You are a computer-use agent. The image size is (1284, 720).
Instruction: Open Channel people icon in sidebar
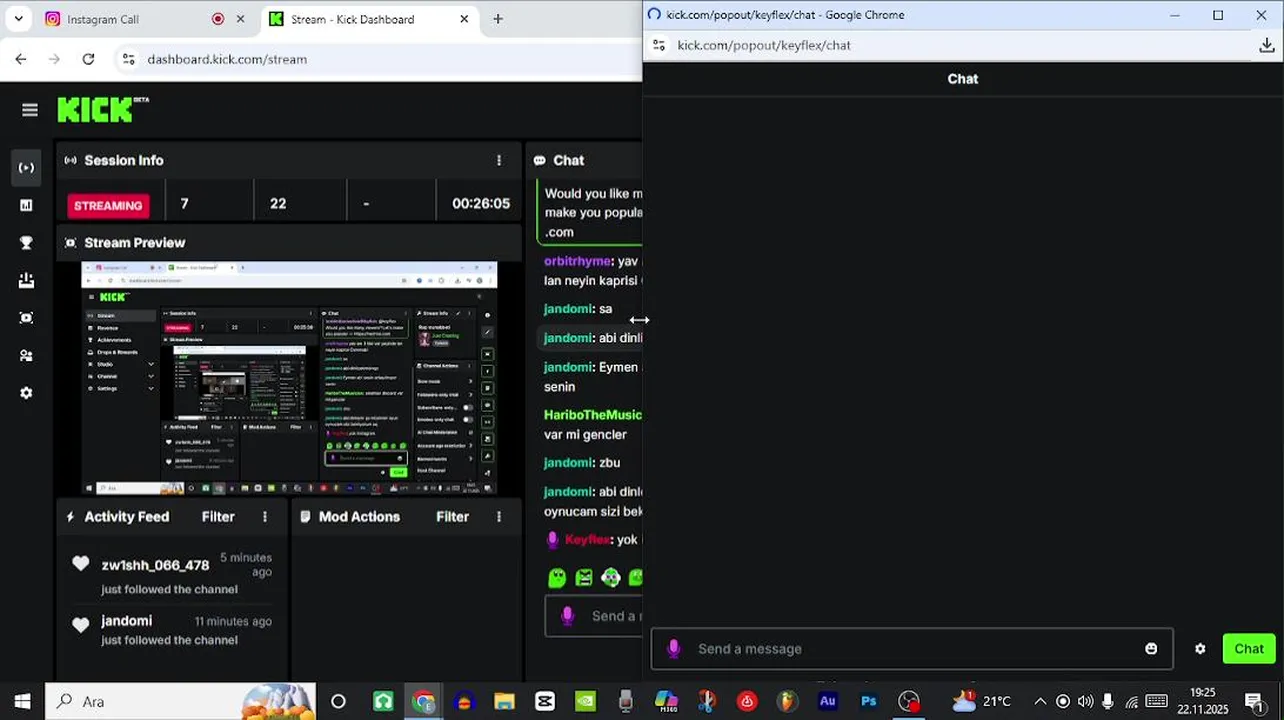[27, 356]
